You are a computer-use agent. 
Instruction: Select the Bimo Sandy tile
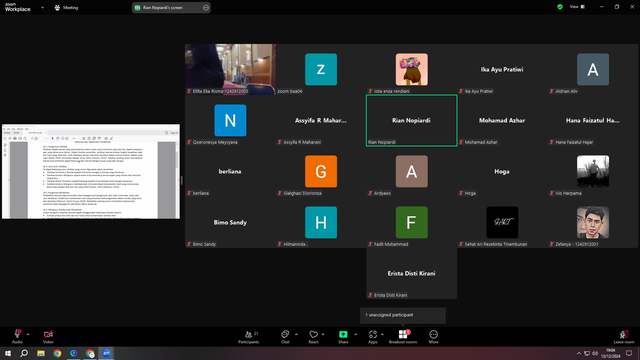(230, 222)
